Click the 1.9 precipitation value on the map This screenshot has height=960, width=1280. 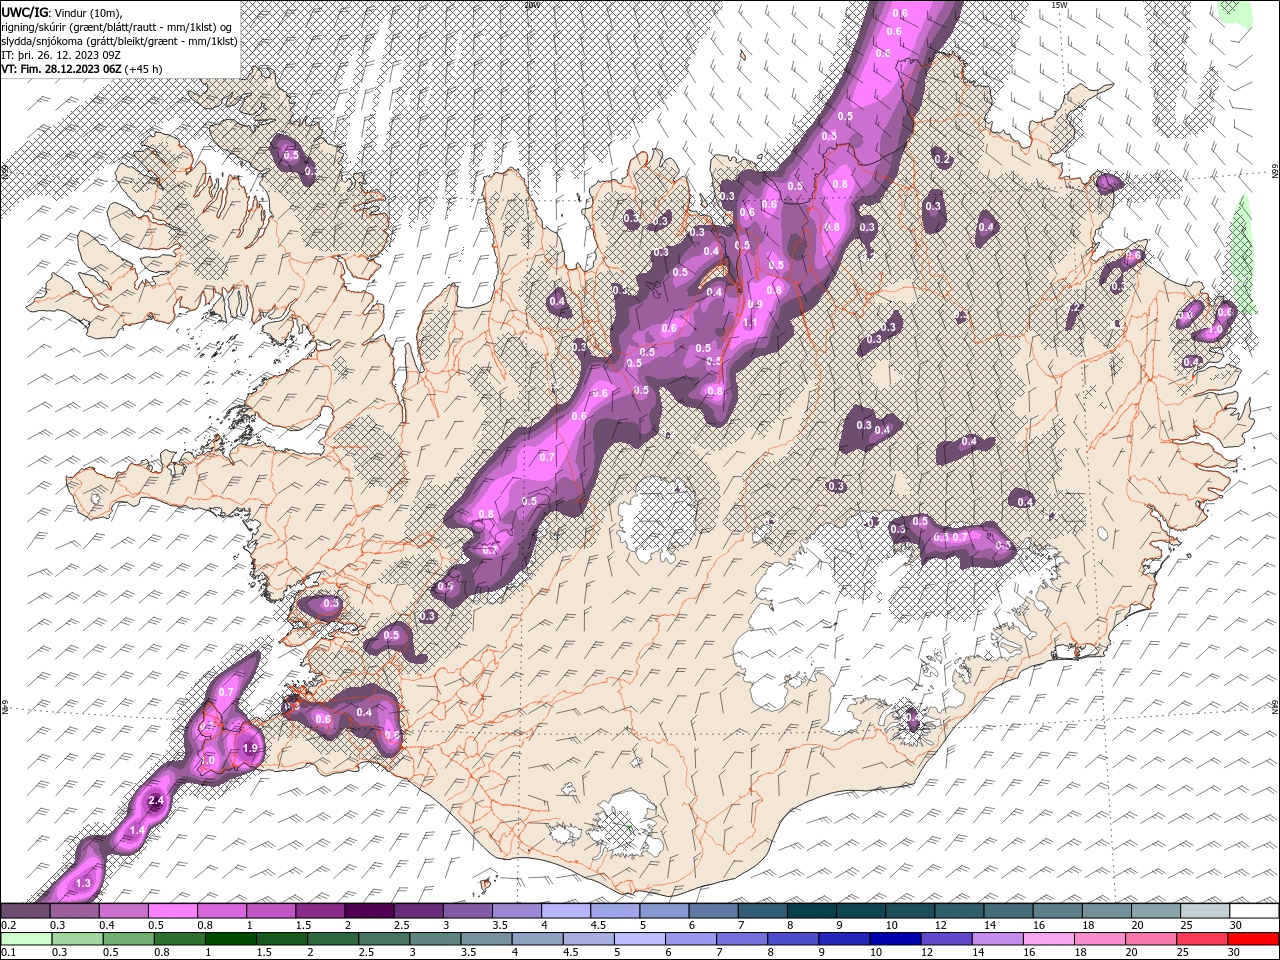[x=250, y=748]
